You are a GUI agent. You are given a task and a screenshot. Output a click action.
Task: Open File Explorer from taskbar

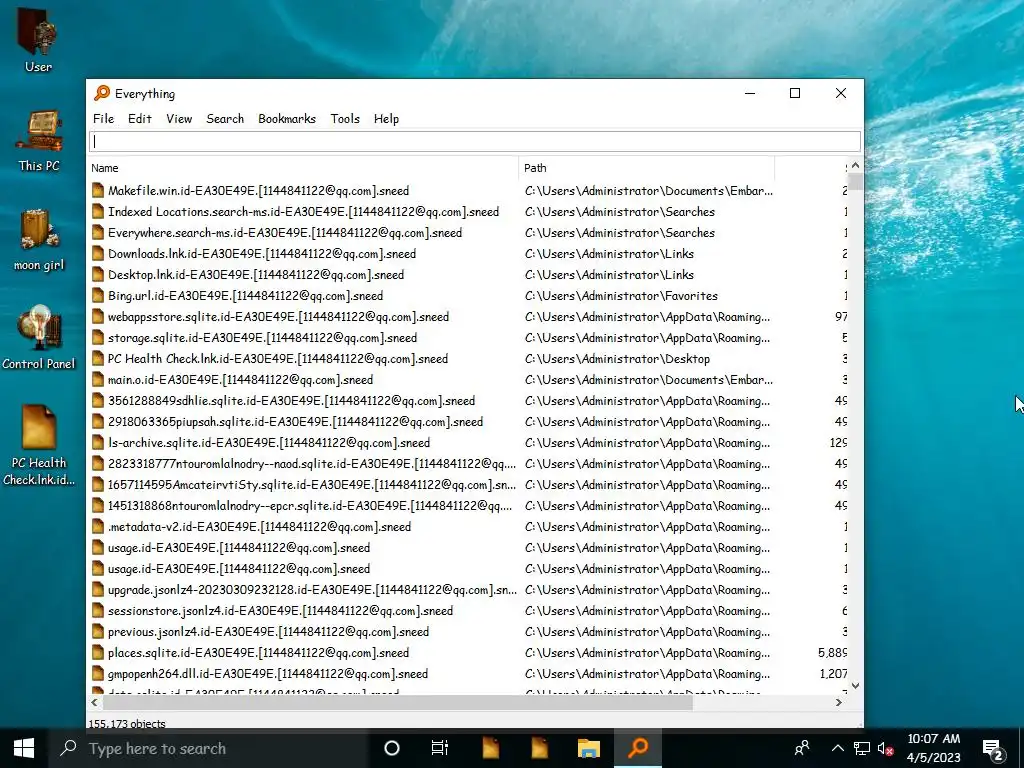click(588, 748)
